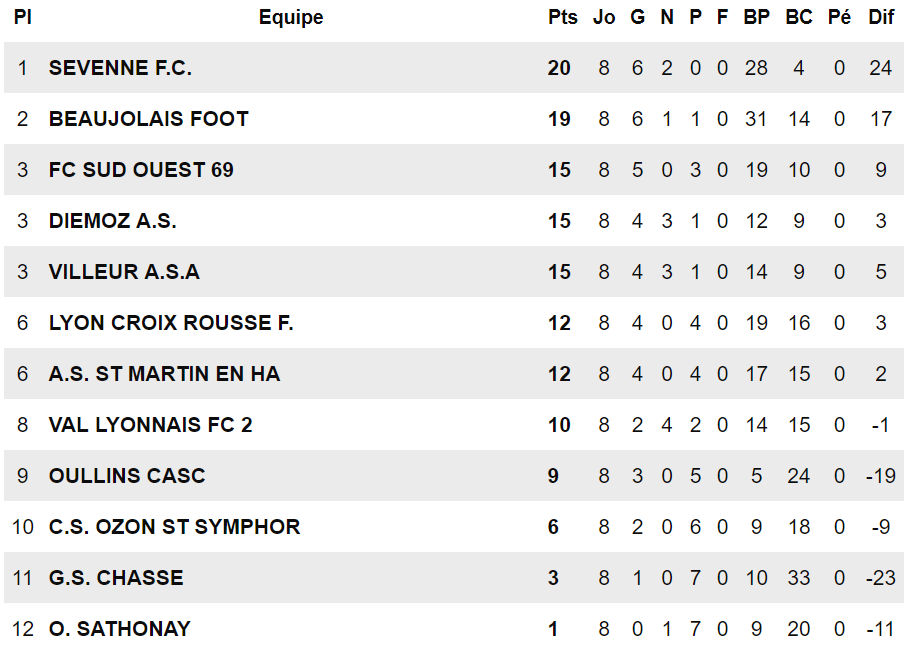This screenshot has height=654, width=905.
Task: Click the Equipe column header
Action: tap(291, 17)
